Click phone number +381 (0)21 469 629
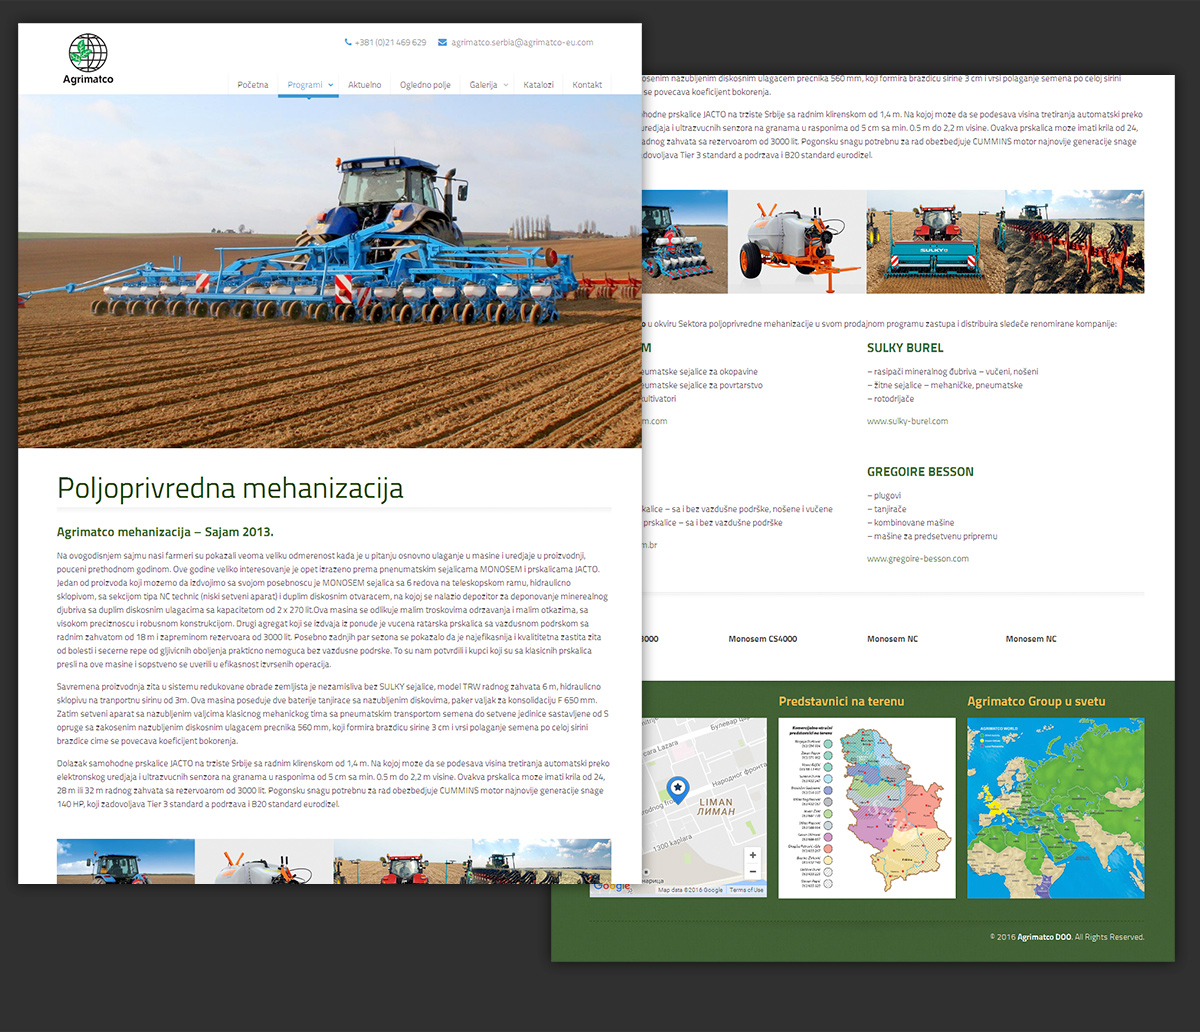1200x1032 pixels. (x=391, y=43)
